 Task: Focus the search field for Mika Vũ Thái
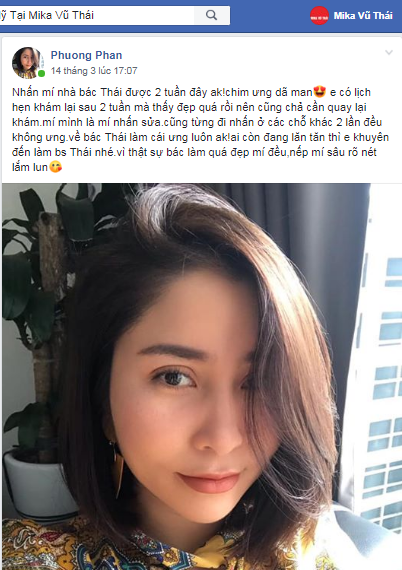tap(97, 15)
